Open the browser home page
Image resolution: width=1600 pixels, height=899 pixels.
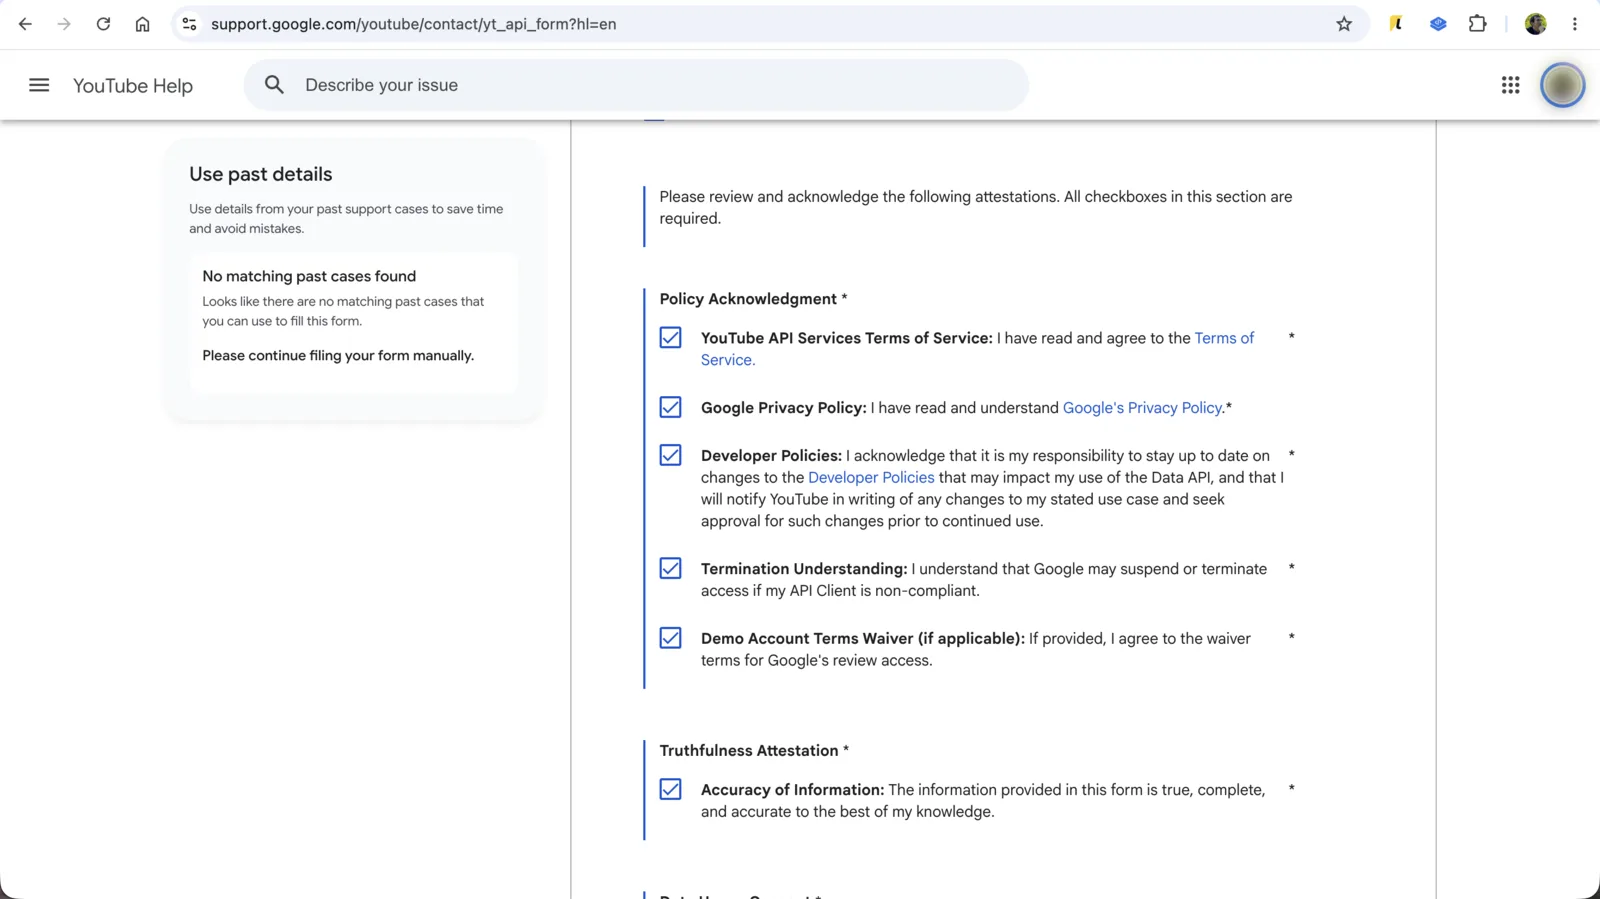click(142, 24)
